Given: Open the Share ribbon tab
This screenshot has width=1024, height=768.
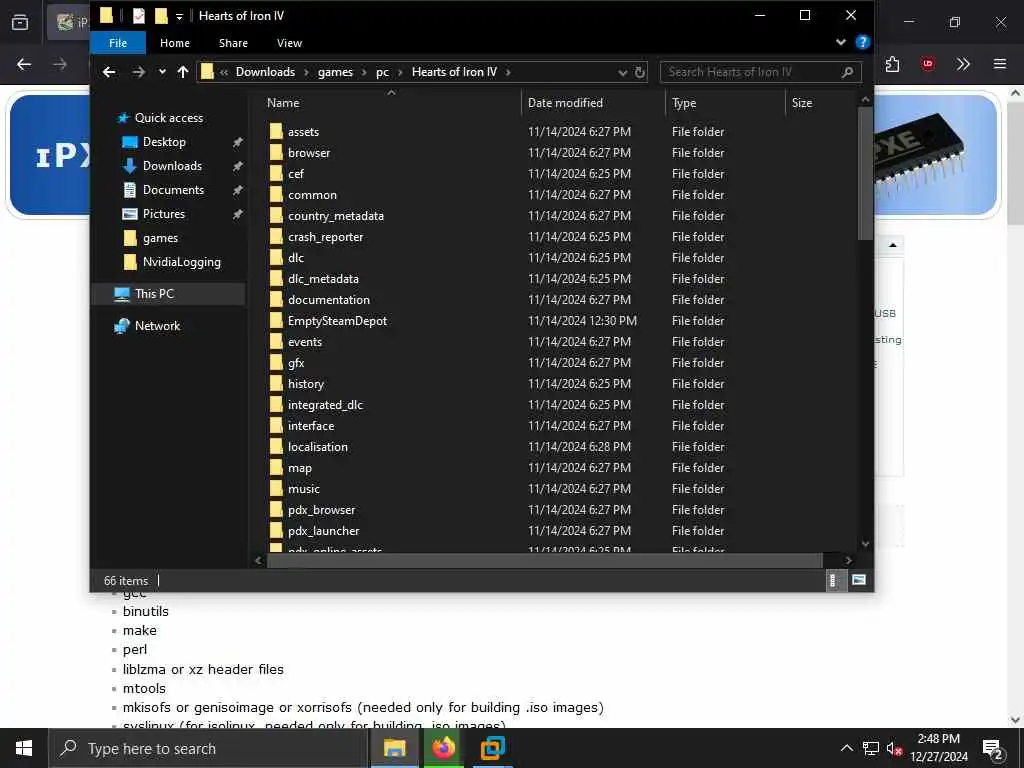Looking at the screenshot, I should 233,43.
